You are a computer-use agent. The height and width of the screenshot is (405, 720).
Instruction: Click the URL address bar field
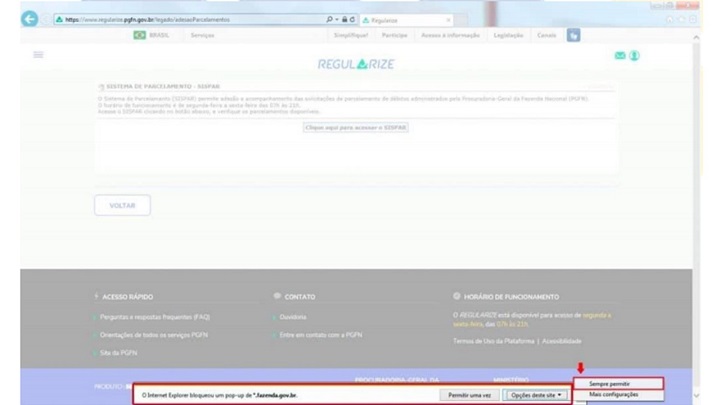coord(200,19)
